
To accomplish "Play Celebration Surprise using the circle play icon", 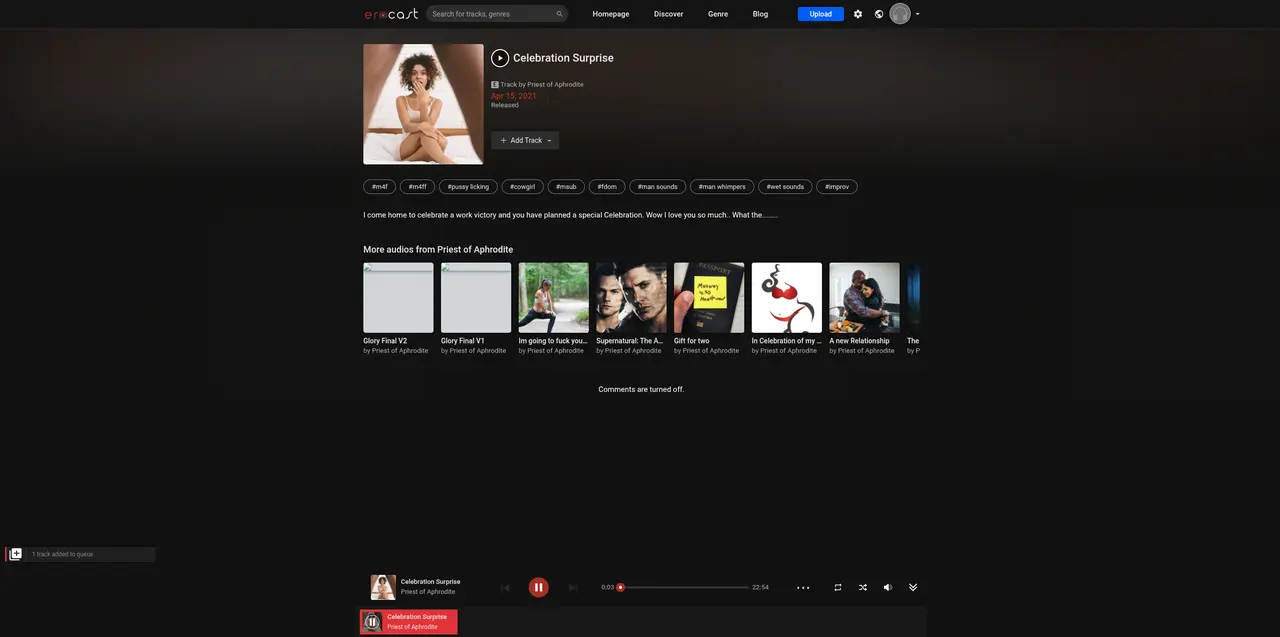I will point(500,58).
